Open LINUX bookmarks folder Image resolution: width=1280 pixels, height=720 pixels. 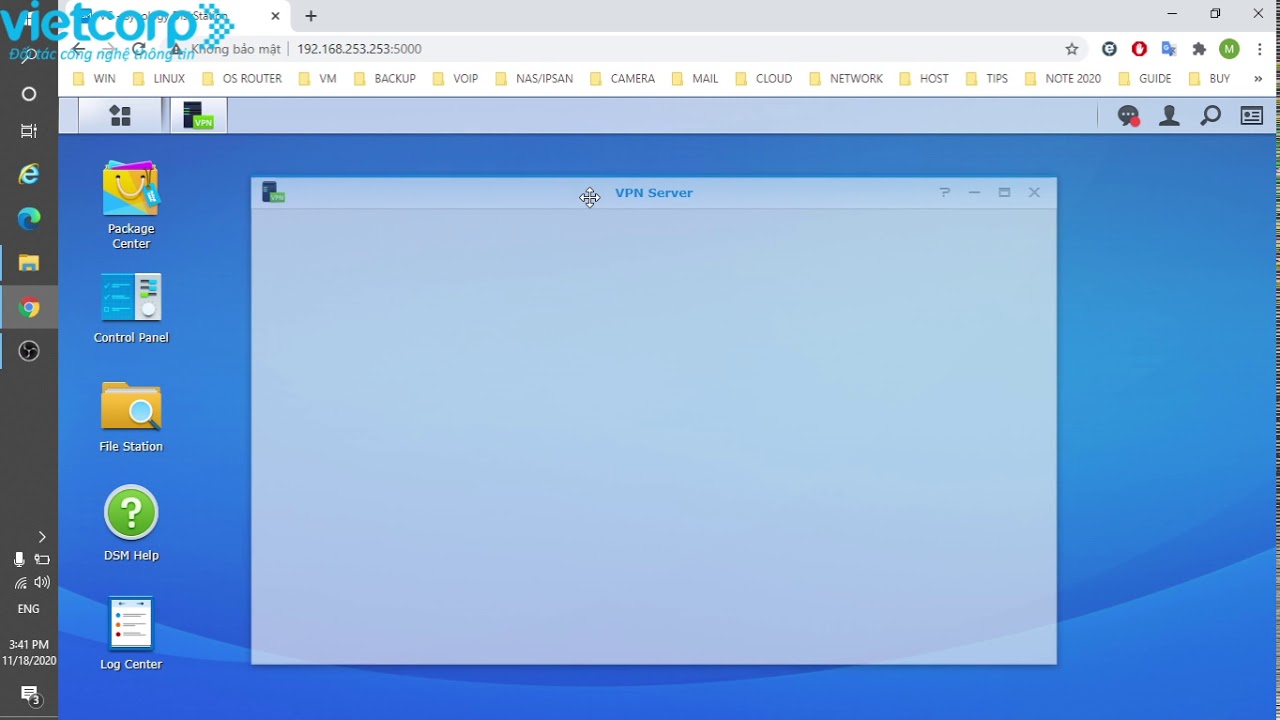(x=159, y=79)
